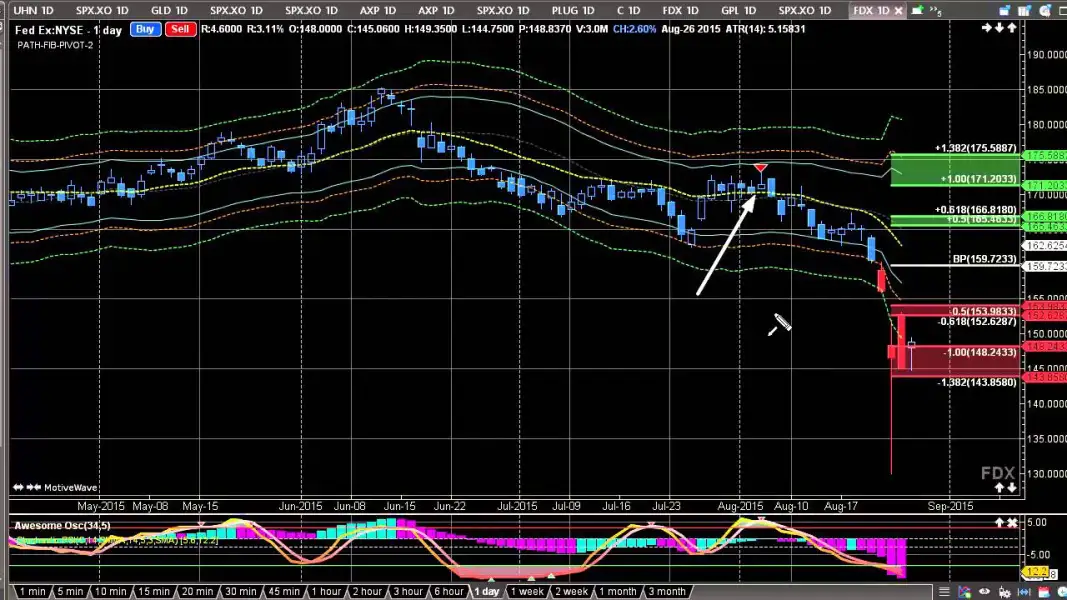Image resolution: width=1067 pixels, height=600 pixels.
Task: Switch the bar size to 1 hour
Action: pos(326,591)
